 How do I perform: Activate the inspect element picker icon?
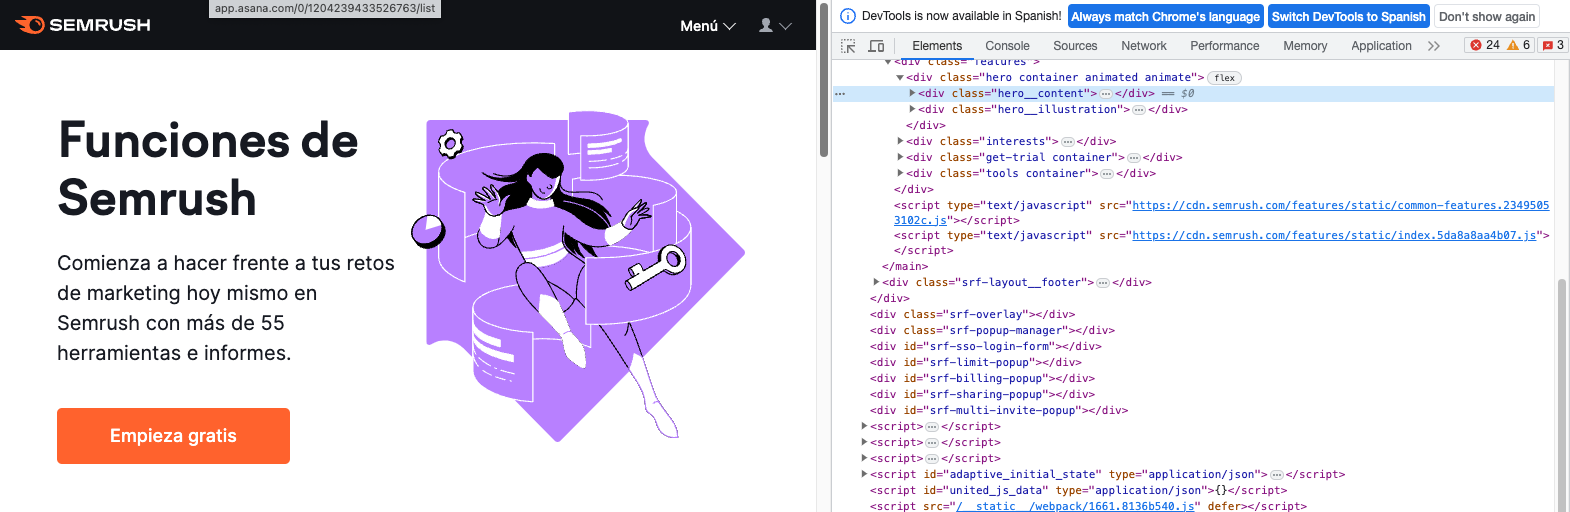tap(848, 46)
